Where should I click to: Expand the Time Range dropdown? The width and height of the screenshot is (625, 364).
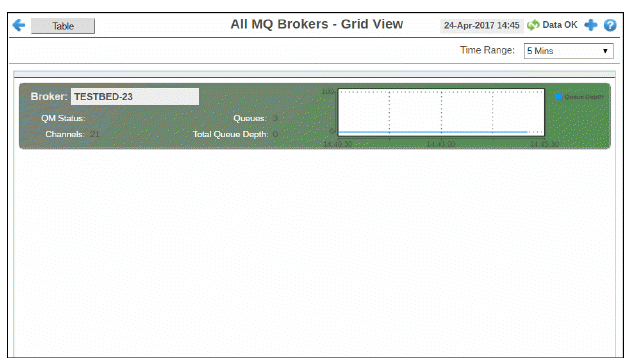point(568,51)
